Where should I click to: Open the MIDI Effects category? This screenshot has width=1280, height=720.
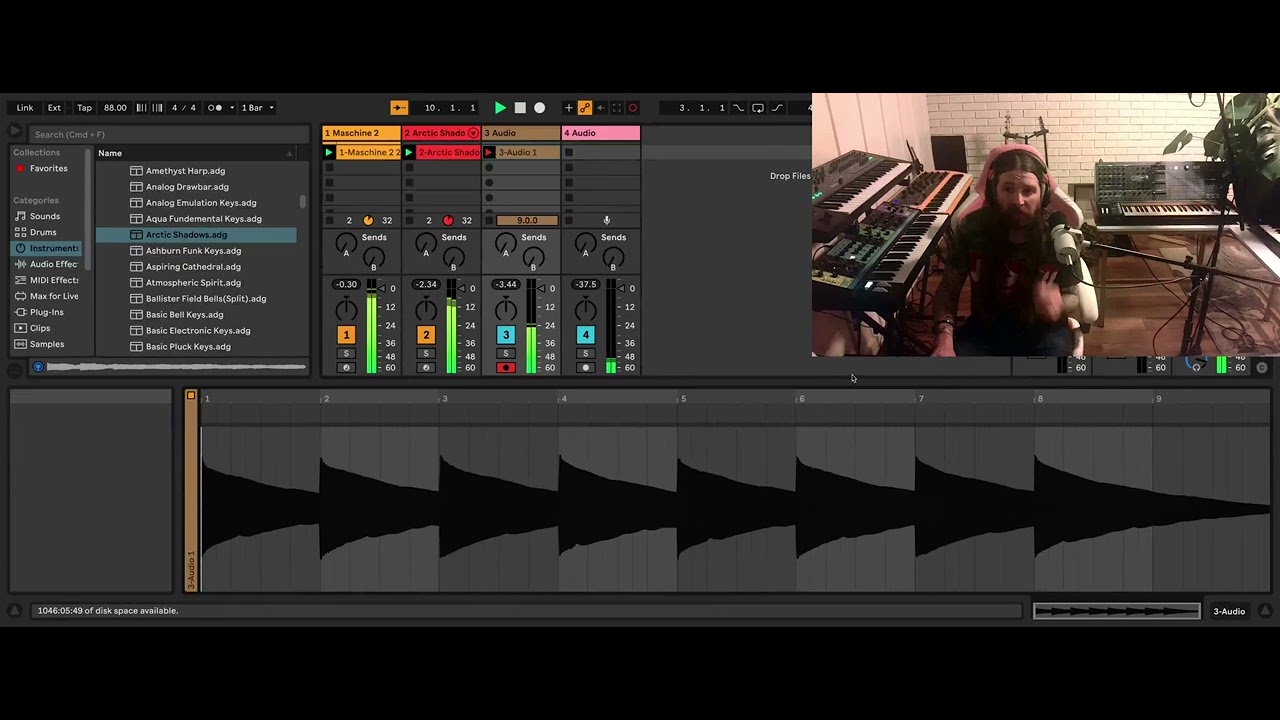(48, 280)
